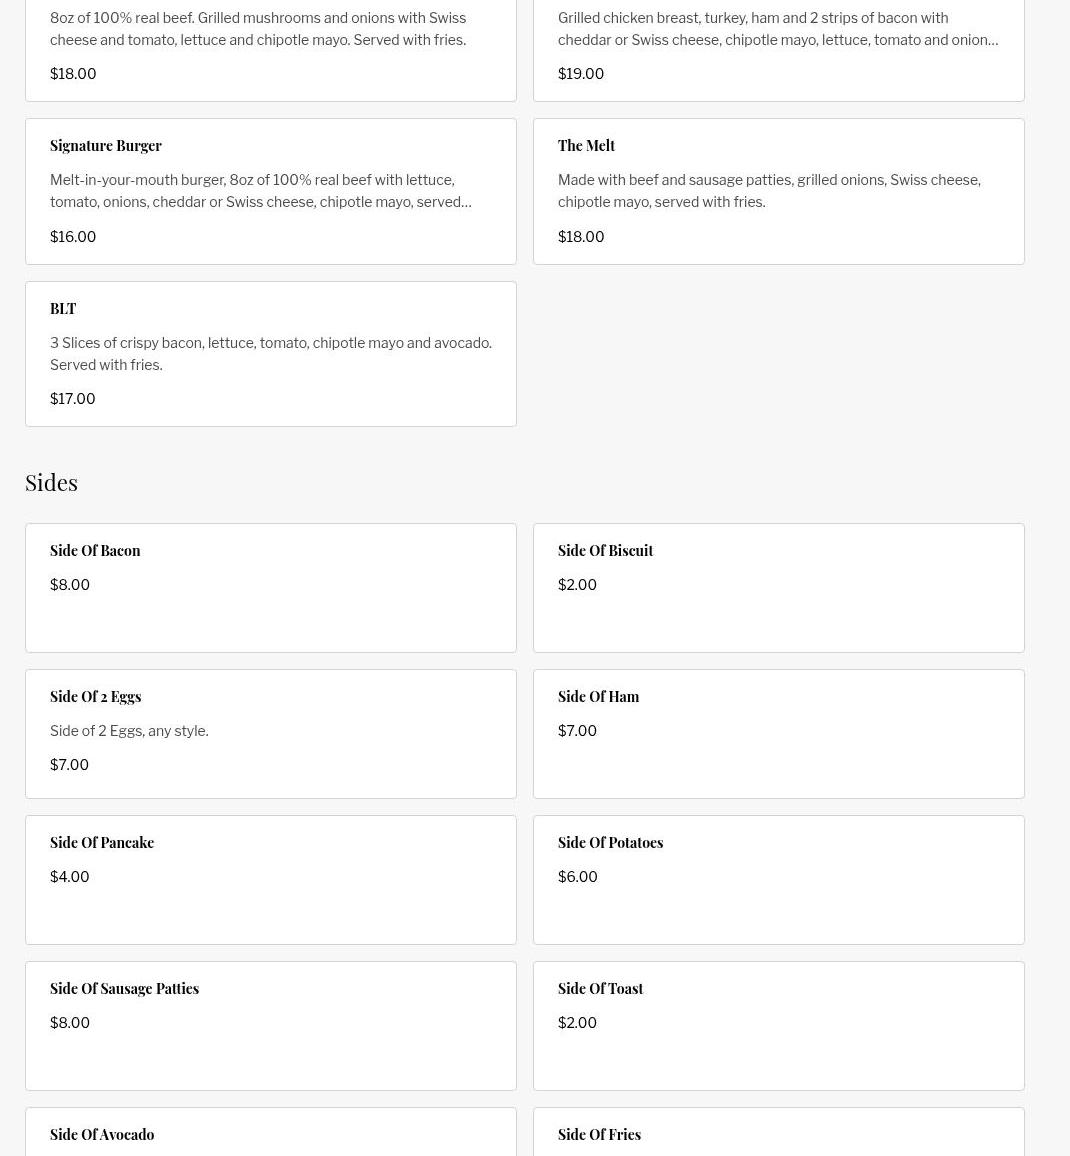Click the Side Of Toast card
Screen dimensions: 1070x1156
click(x=778, y=1025)
